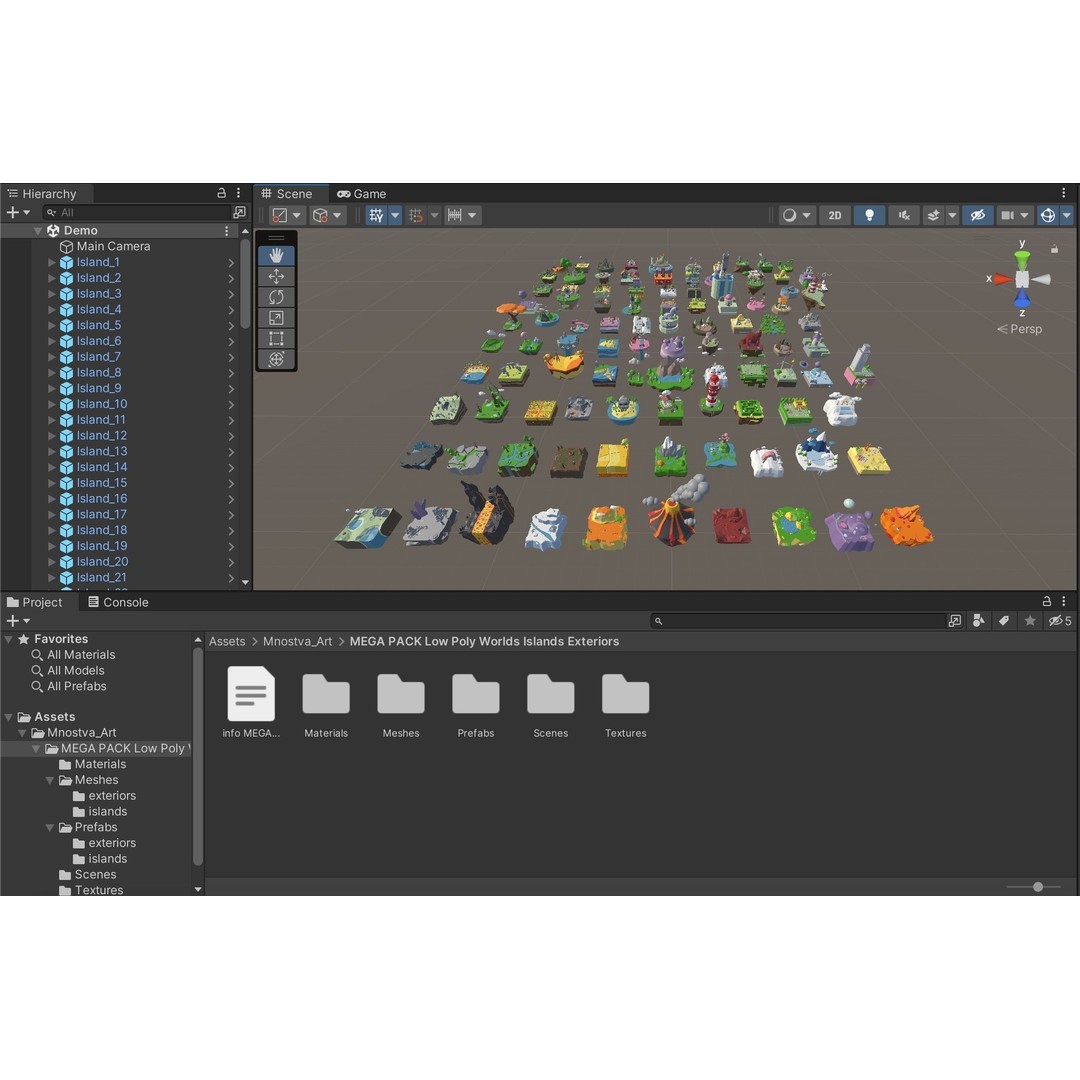This screenshot has height=1080, width=1080.
Task: Collapse the Meshes folder arrow
Action: coord(50,780)
